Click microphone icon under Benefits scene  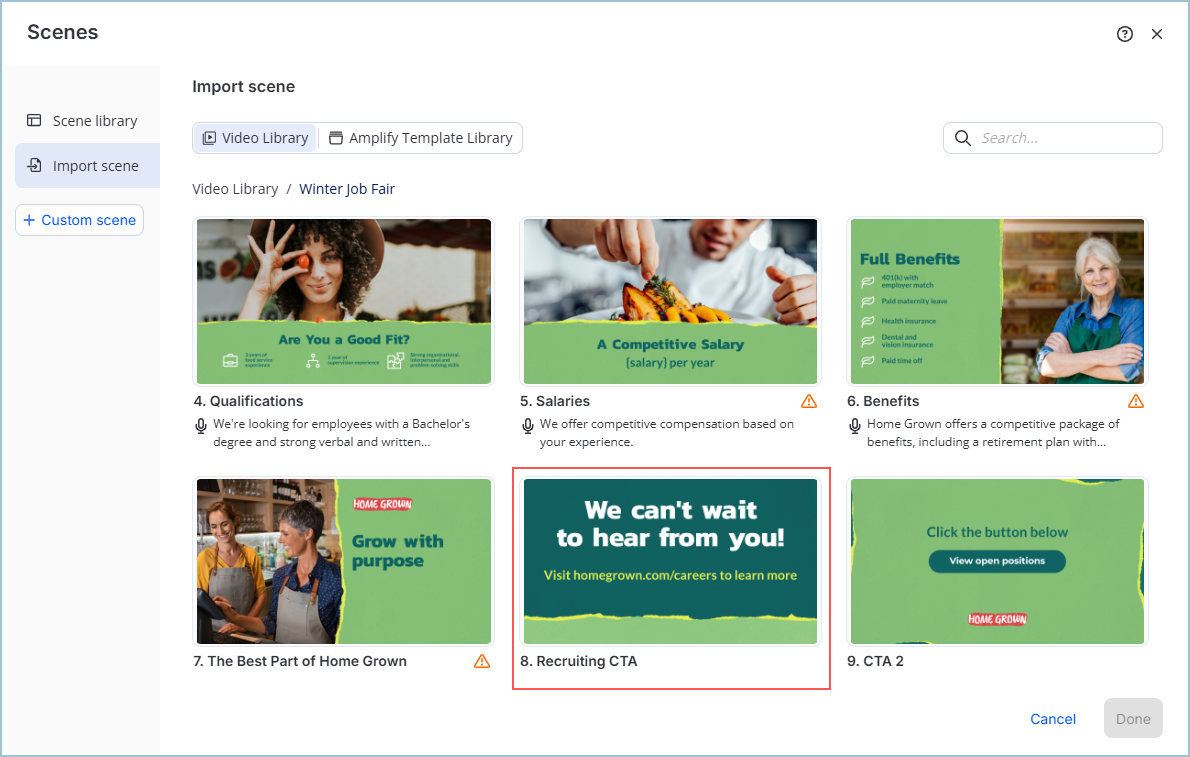point(855,425)
